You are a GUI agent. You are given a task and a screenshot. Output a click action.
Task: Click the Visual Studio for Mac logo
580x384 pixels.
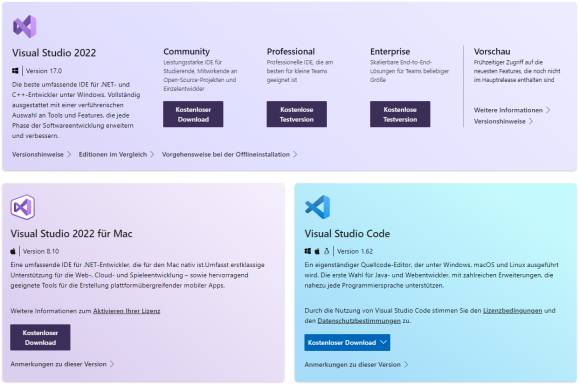pyautogui.click(x=23, y=207)
